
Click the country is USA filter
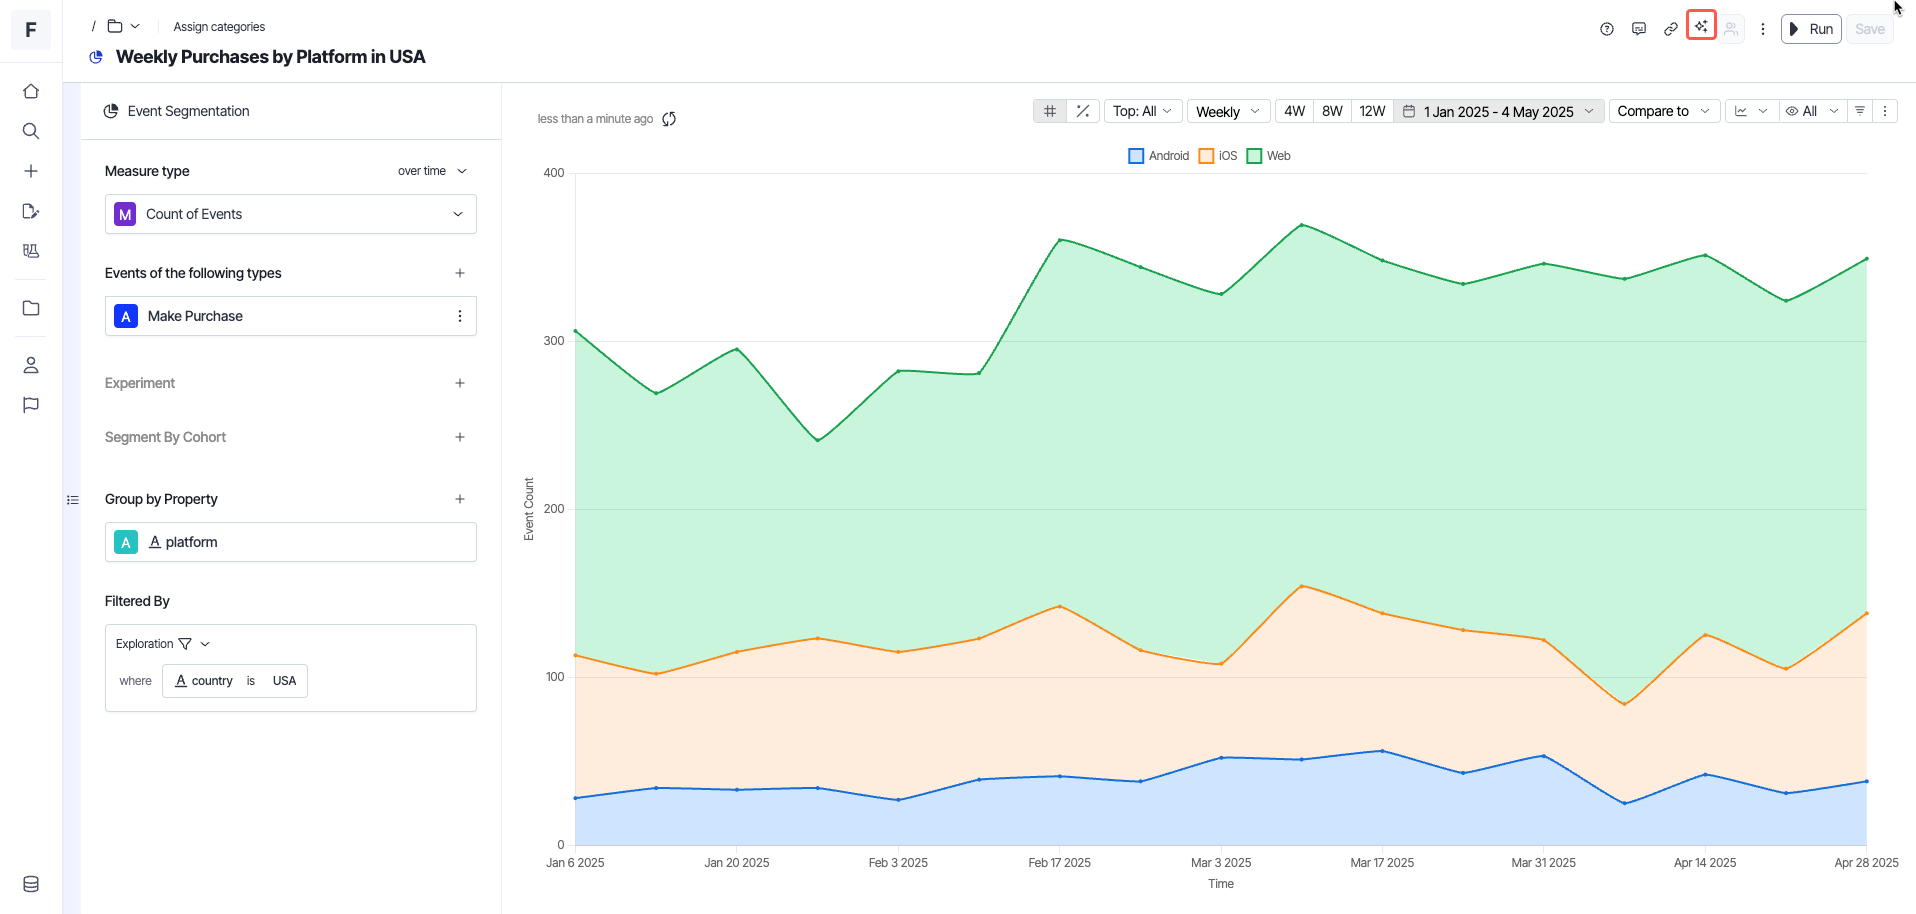(235, 681)
